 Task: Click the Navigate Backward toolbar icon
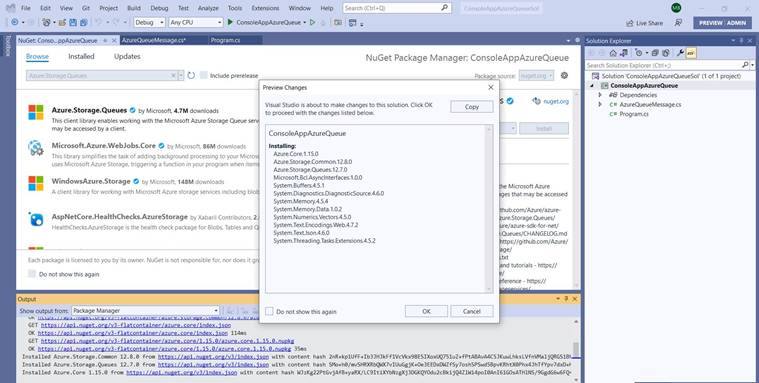(15, 23)
